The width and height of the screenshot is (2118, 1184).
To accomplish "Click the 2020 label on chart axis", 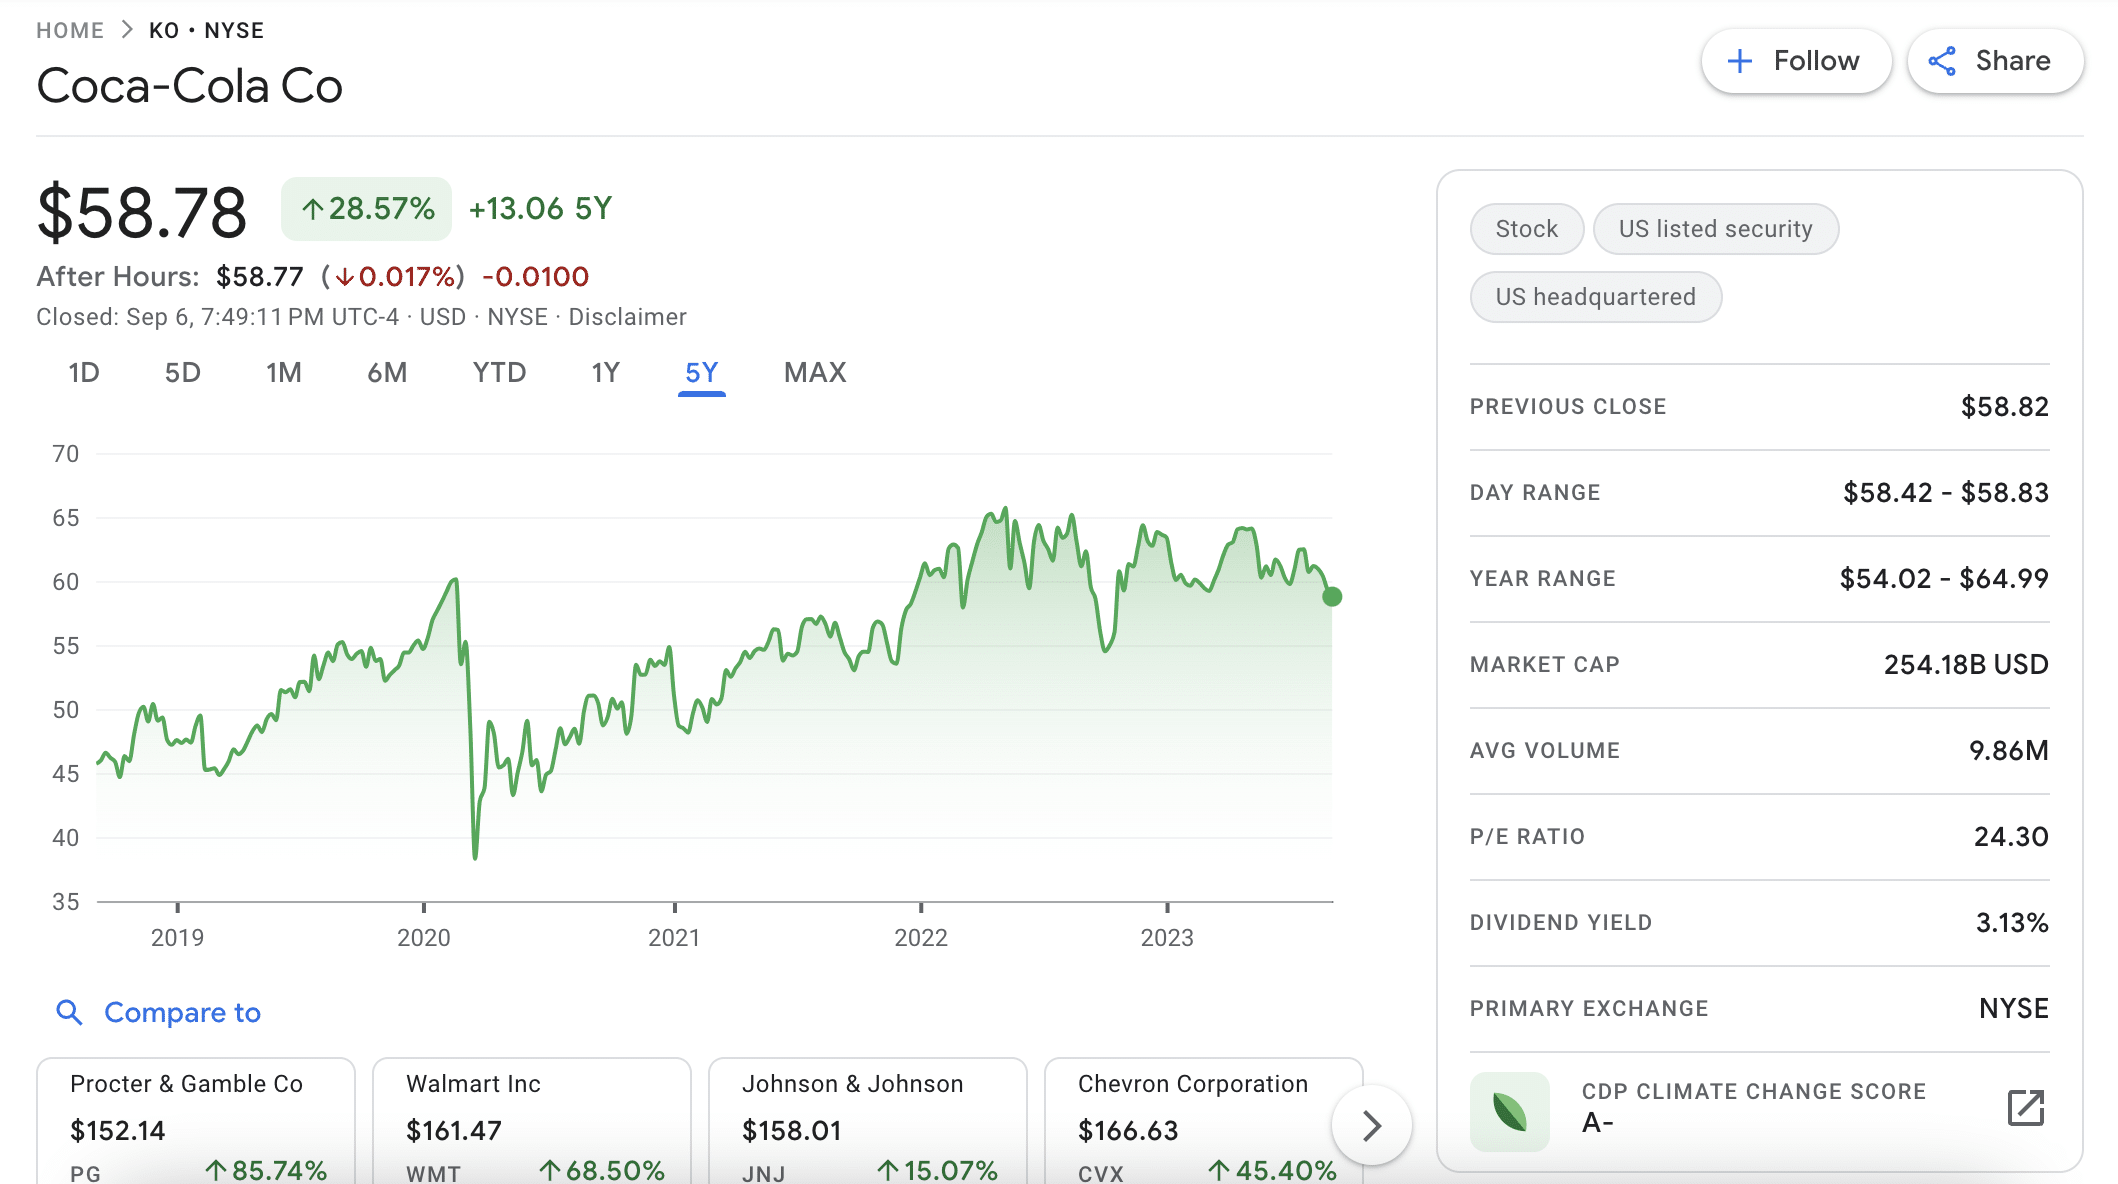I will pyautogui.click(x=424, y=938).
